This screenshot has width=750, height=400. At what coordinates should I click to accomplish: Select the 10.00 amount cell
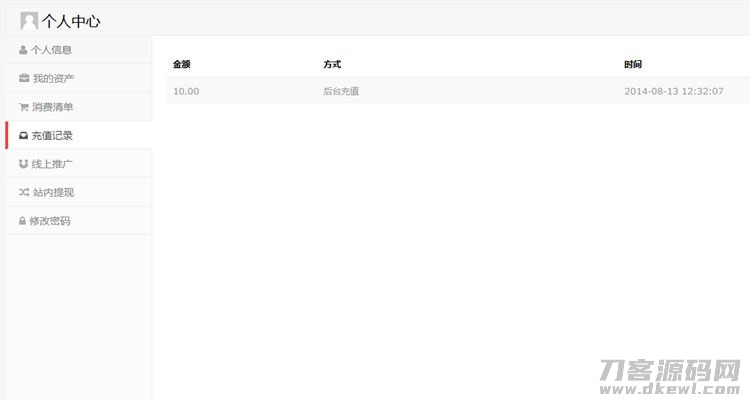point(186,91)
